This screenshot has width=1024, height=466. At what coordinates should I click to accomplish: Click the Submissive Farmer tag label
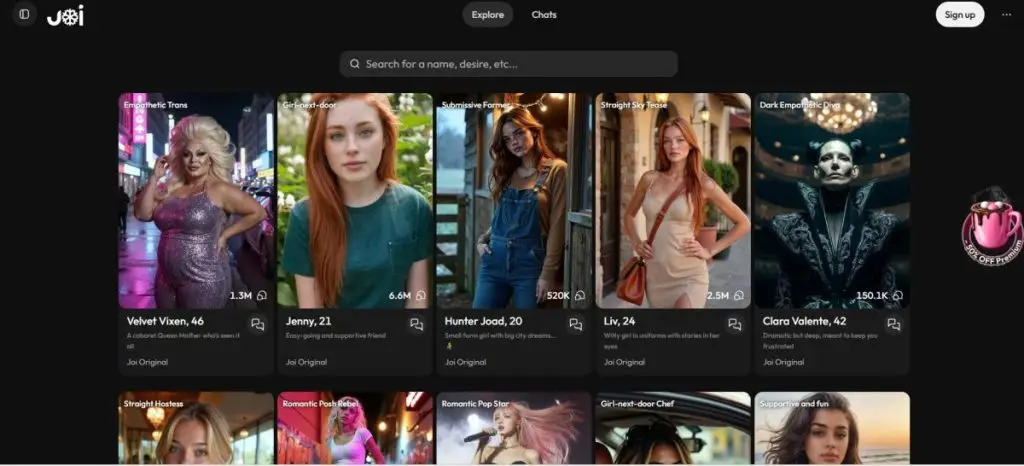(x=475, y=104)
